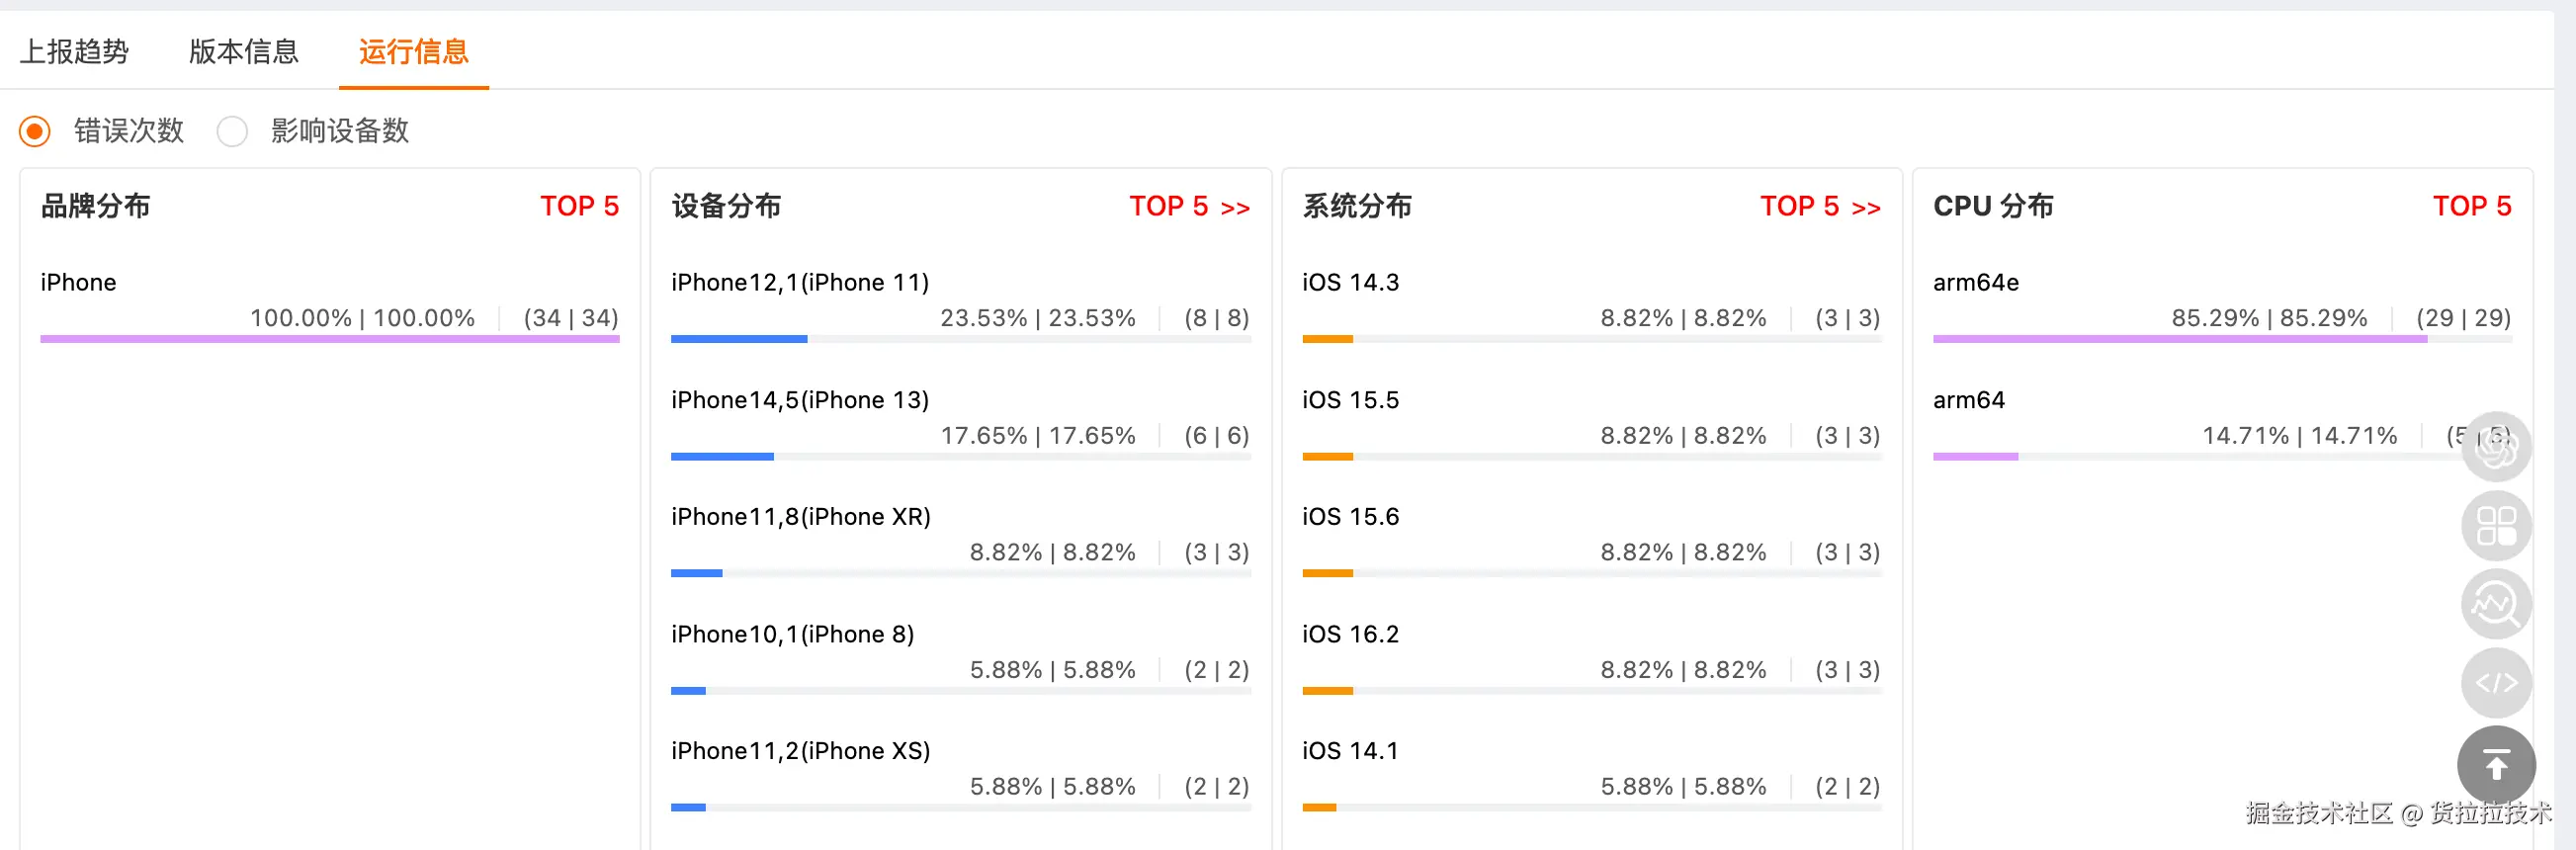
Task: Click the arm64e purple progress bar
Action: coord(2179,339)
